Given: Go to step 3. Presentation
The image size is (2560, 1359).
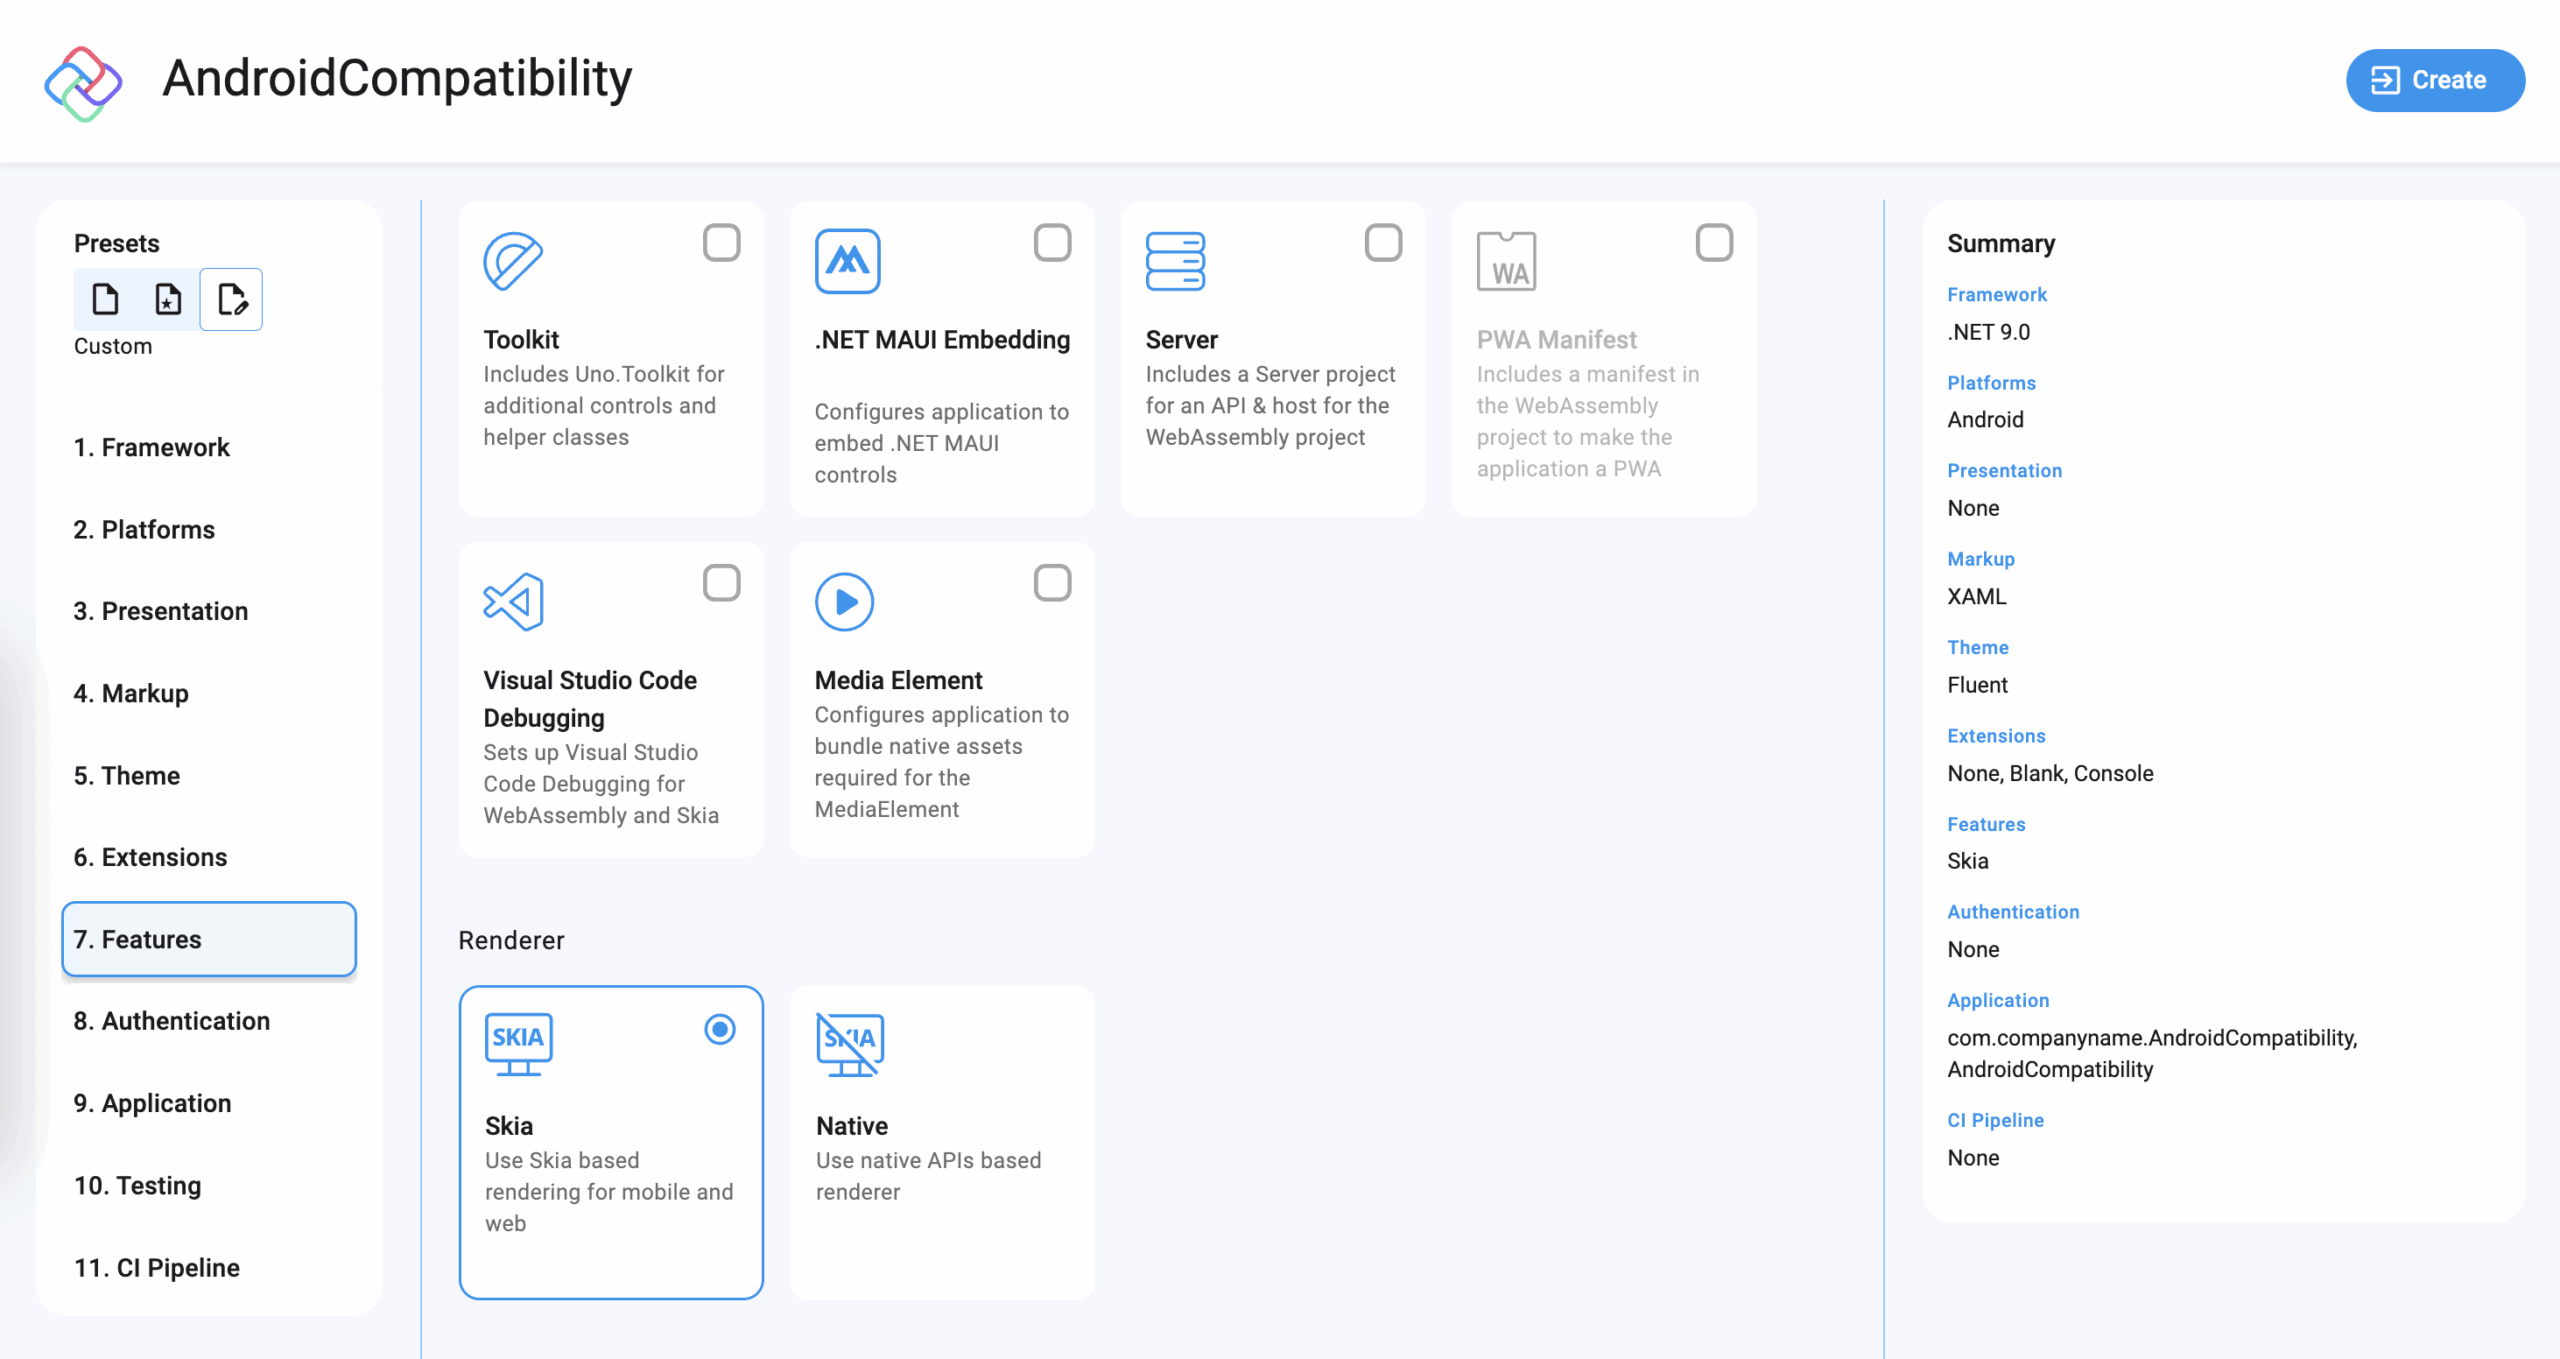Looking at the screenshot, I should click(x=209, y=611).
